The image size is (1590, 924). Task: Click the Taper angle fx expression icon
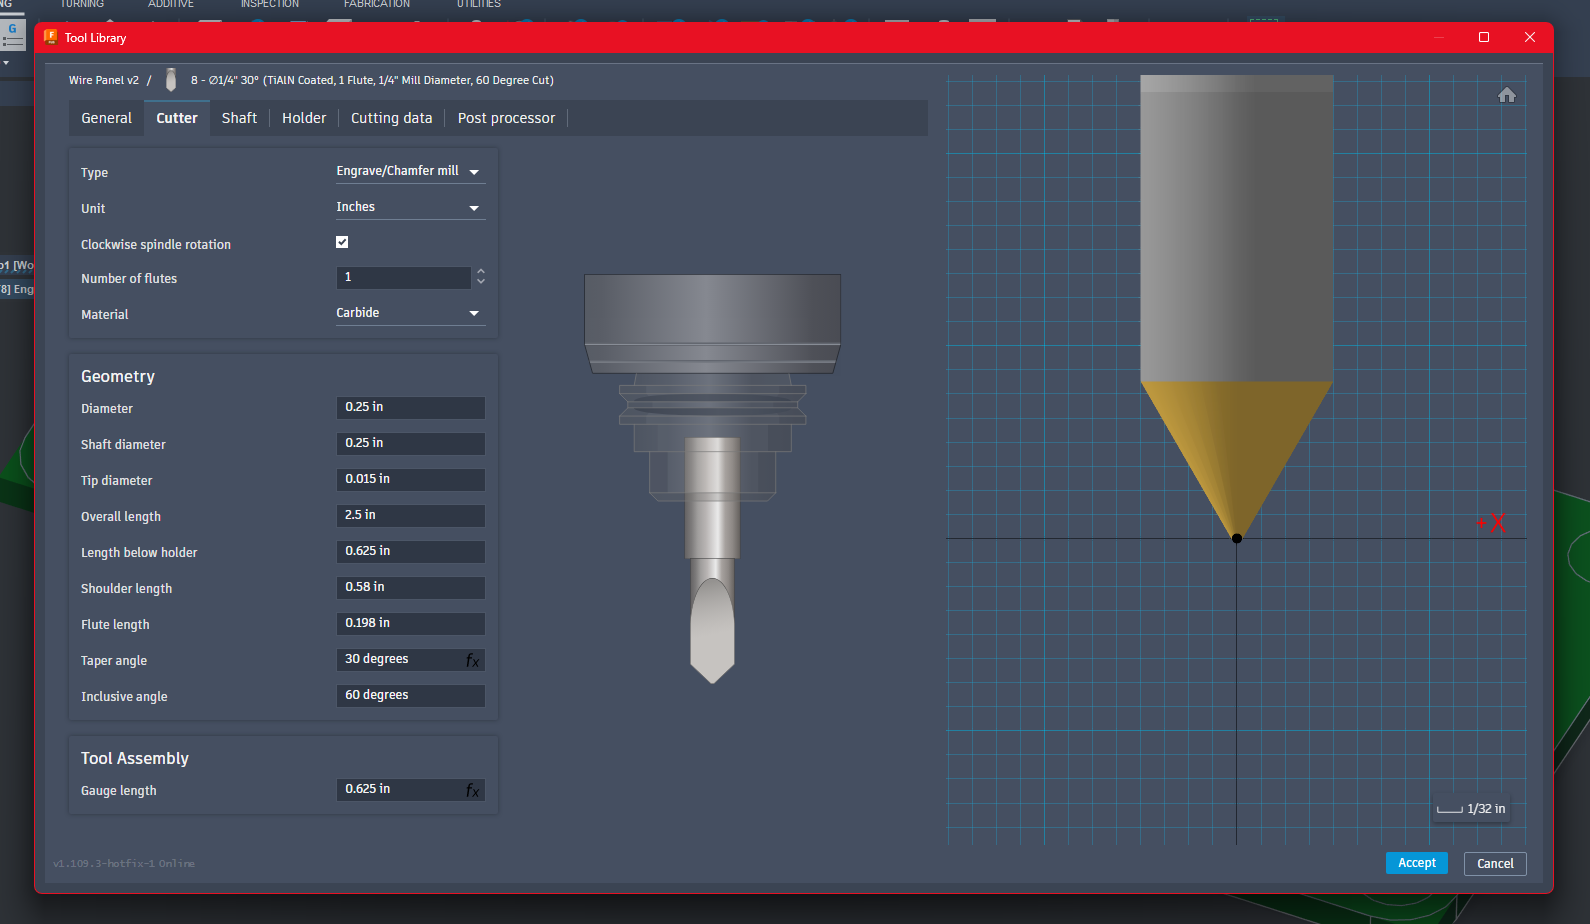[473, 660]
